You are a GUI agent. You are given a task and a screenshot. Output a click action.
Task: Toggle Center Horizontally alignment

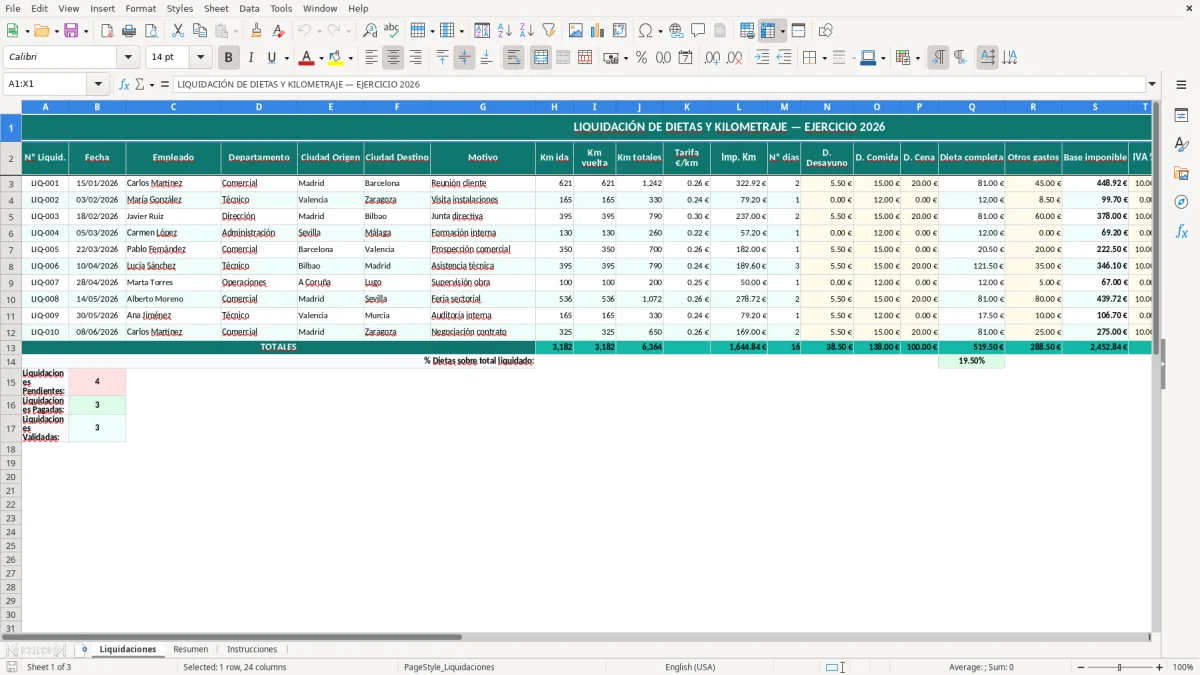pos(393,58)
